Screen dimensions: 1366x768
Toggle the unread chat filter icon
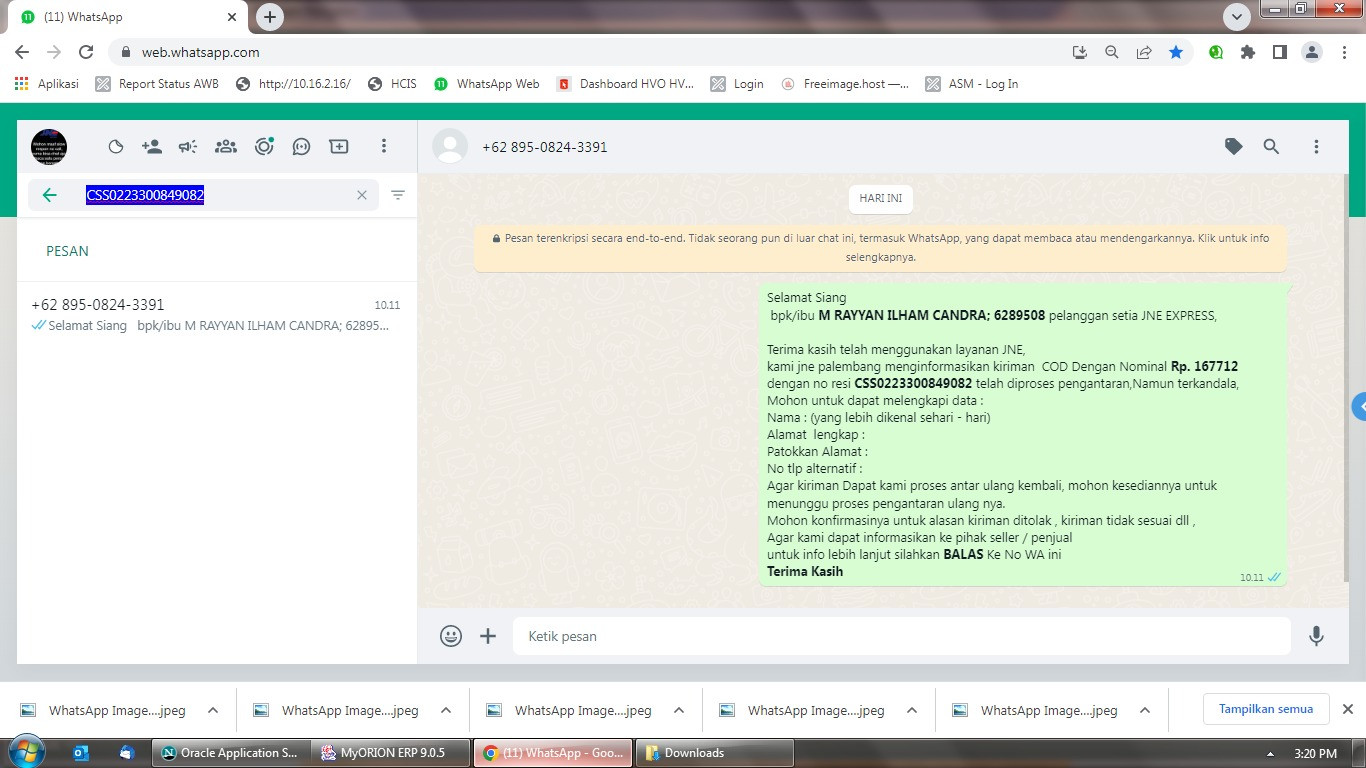[x=398, y=195]
